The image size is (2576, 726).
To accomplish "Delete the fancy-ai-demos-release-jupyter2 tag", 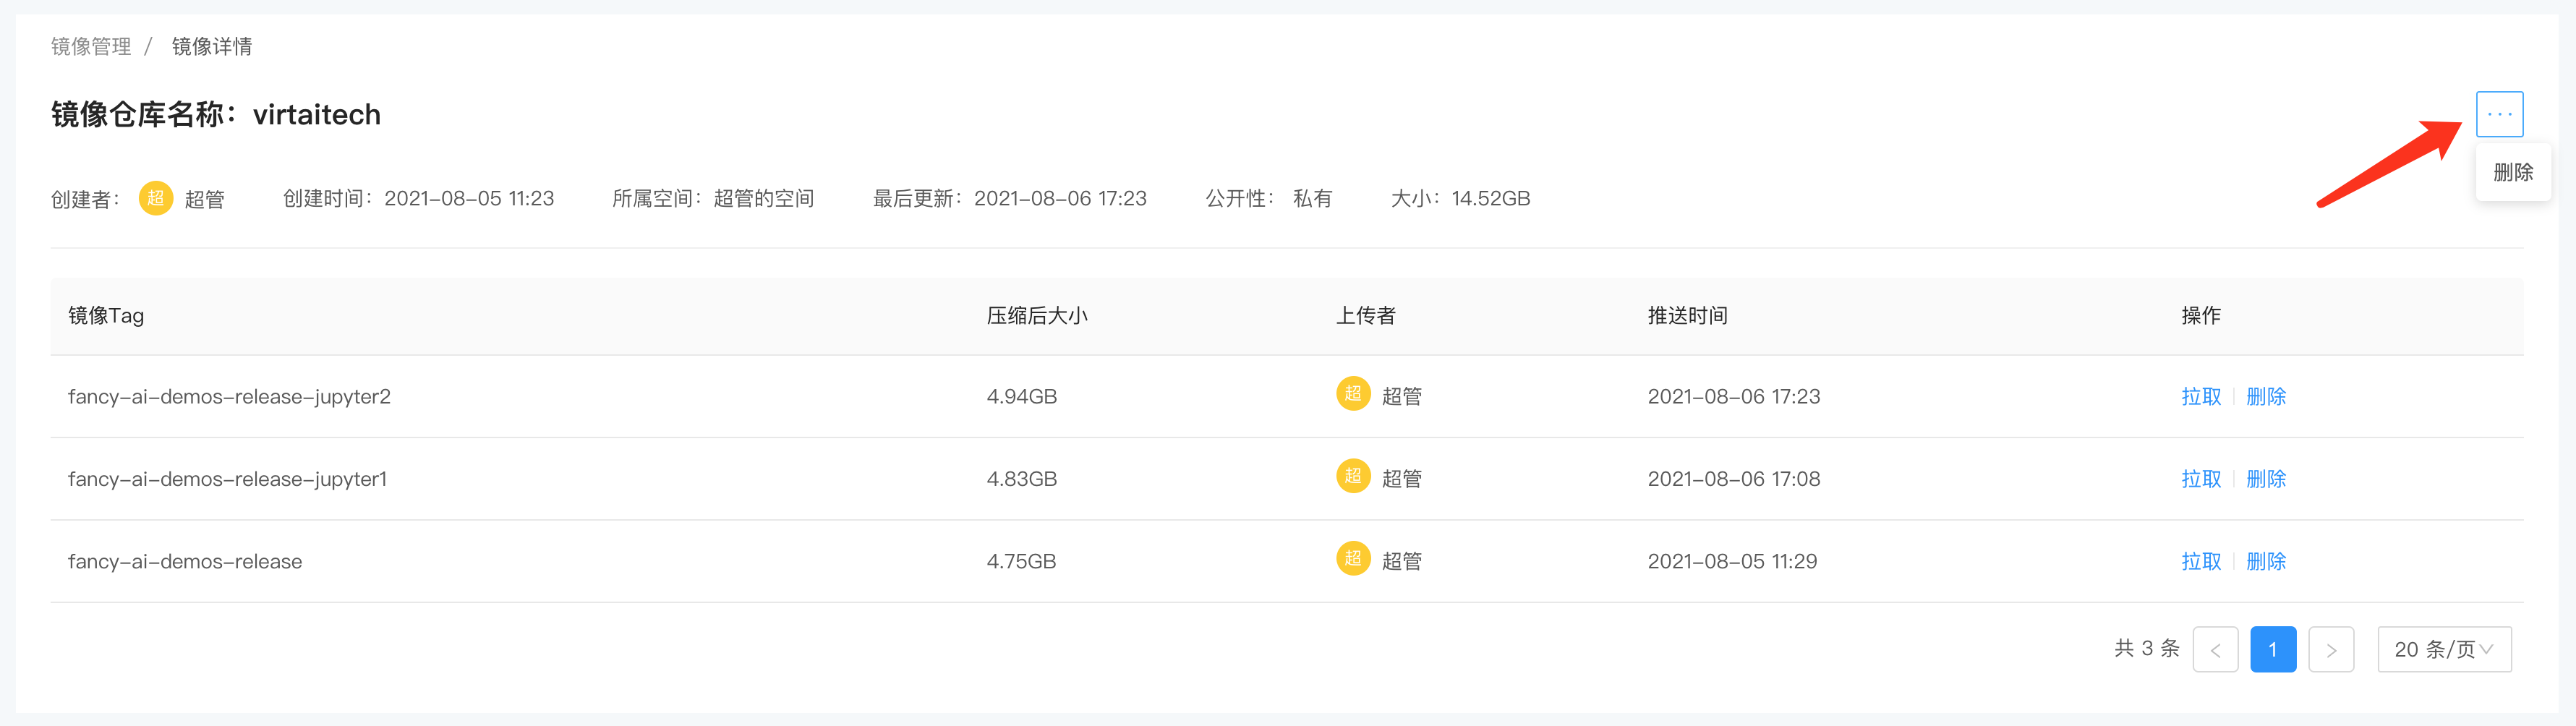I will [x=2265, y=396].
